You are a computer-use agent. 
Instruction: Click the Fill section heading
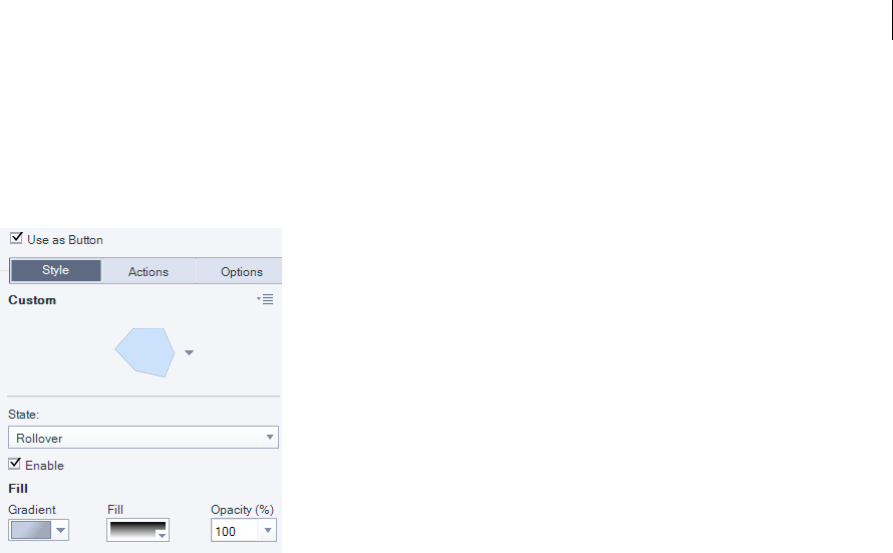tap(18, 489)
